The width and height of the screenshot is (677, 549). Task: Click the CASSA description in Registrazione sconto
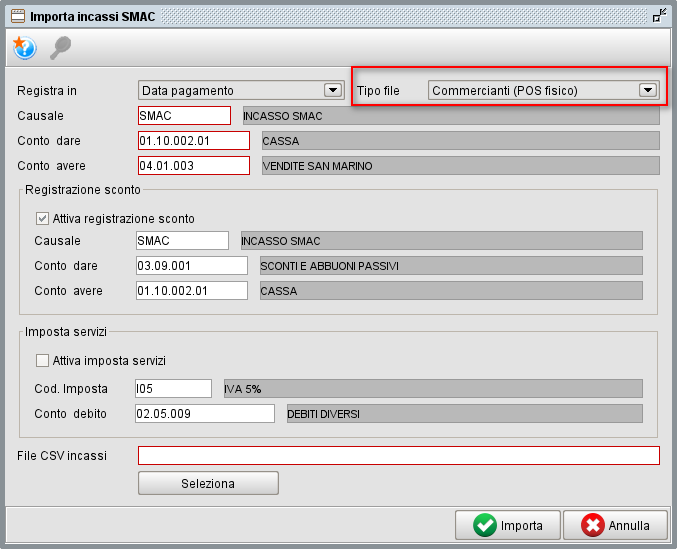coord(451,290)
